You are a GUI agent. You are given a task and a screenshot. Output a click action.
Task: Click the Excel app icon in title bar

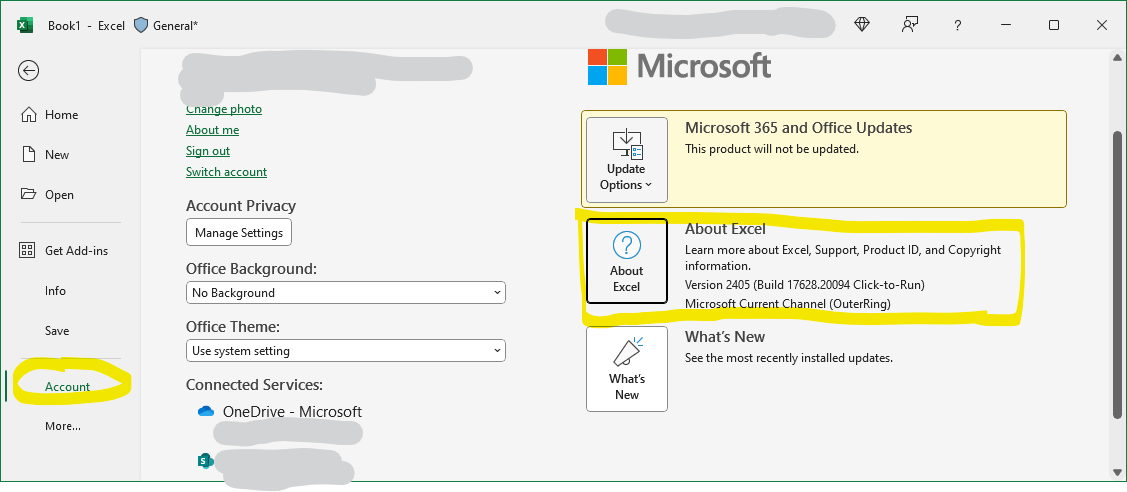(x=25, y=25)
